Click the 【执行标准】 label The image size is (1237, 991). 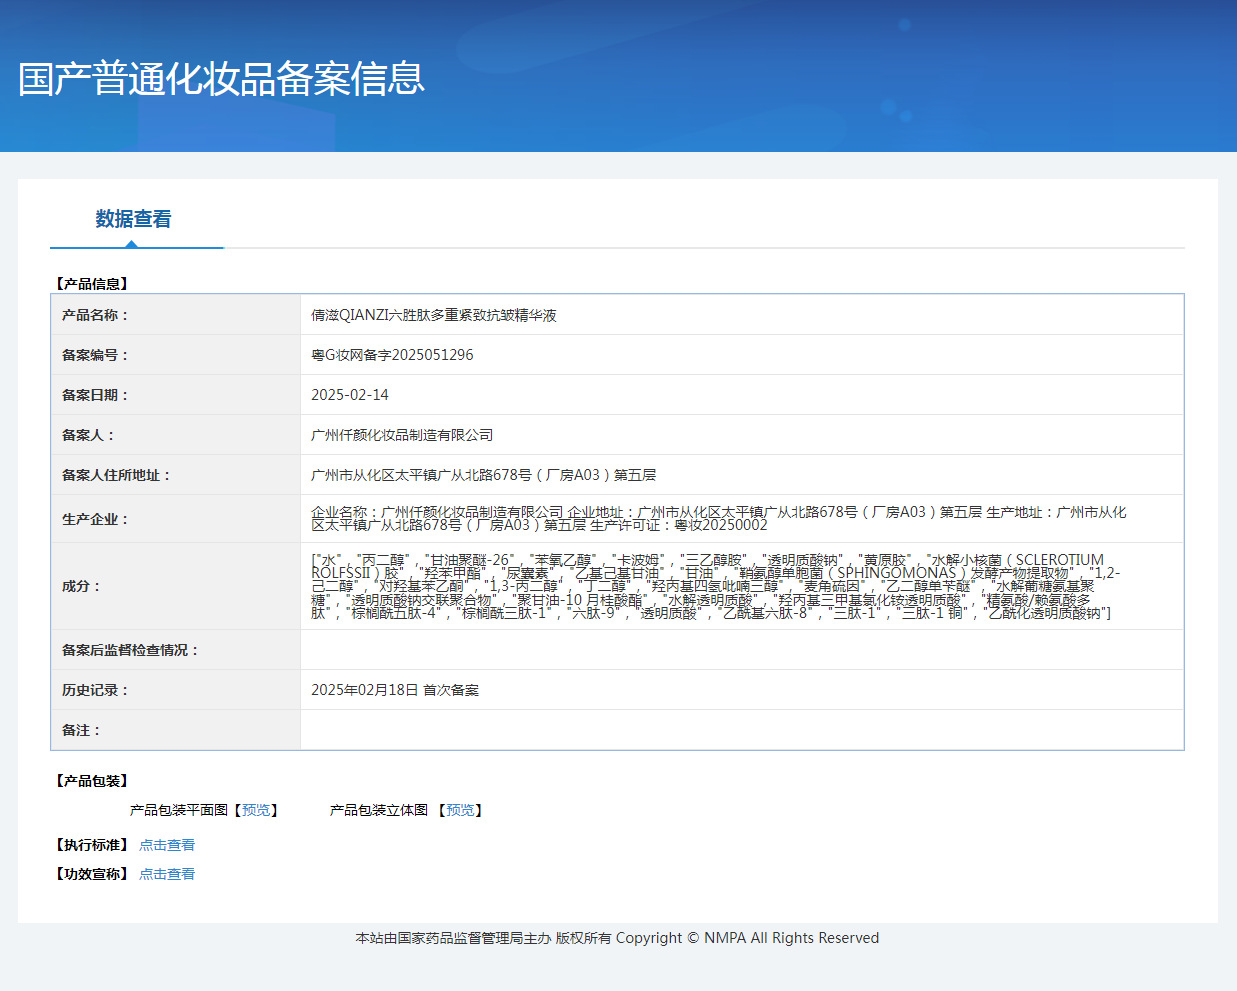click(x=92, y=845)
